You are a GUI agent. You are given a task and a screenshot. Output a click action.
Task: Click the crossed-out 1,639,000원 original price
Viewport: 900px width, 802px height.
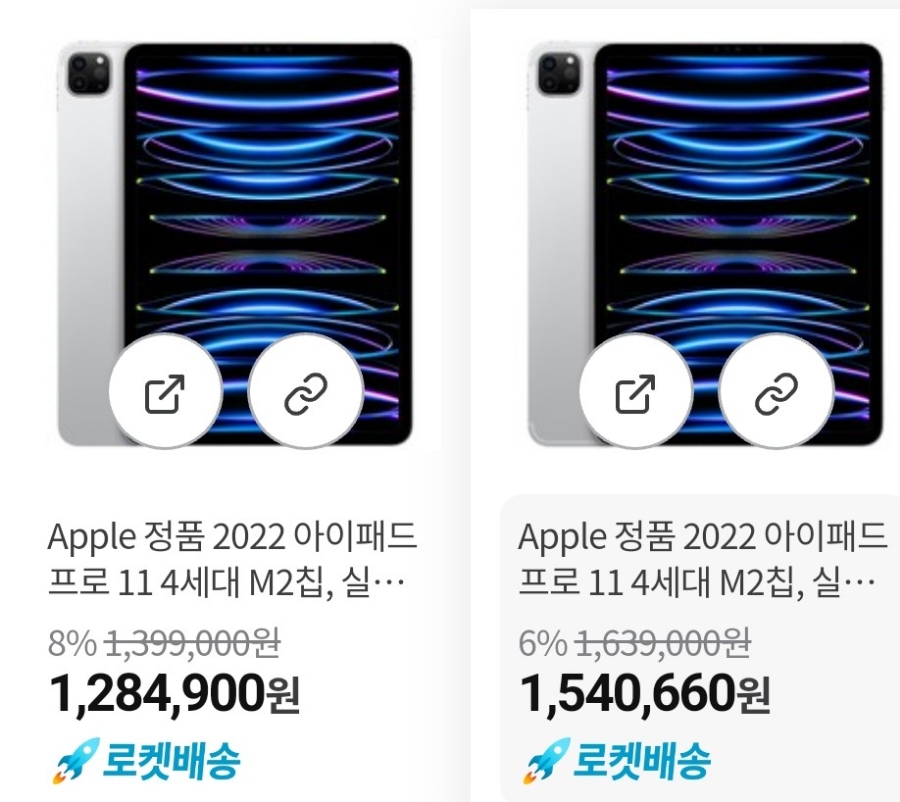coord(663,642)
